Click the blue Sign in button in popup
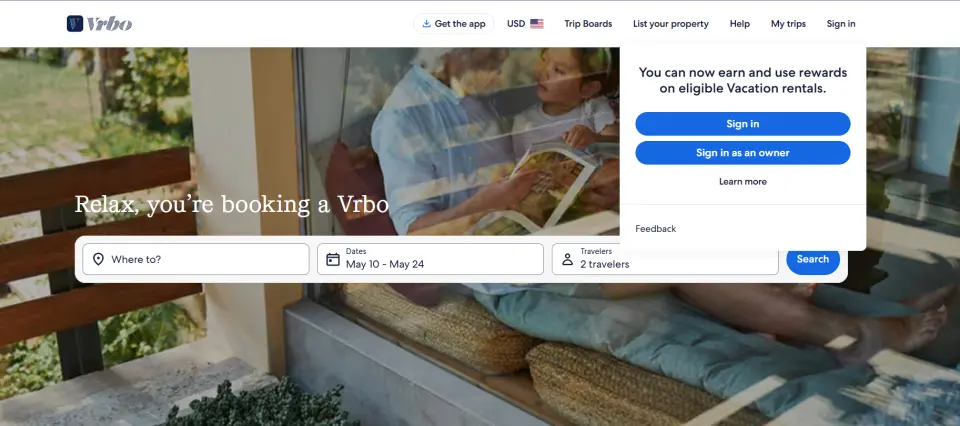 (743, 124)
